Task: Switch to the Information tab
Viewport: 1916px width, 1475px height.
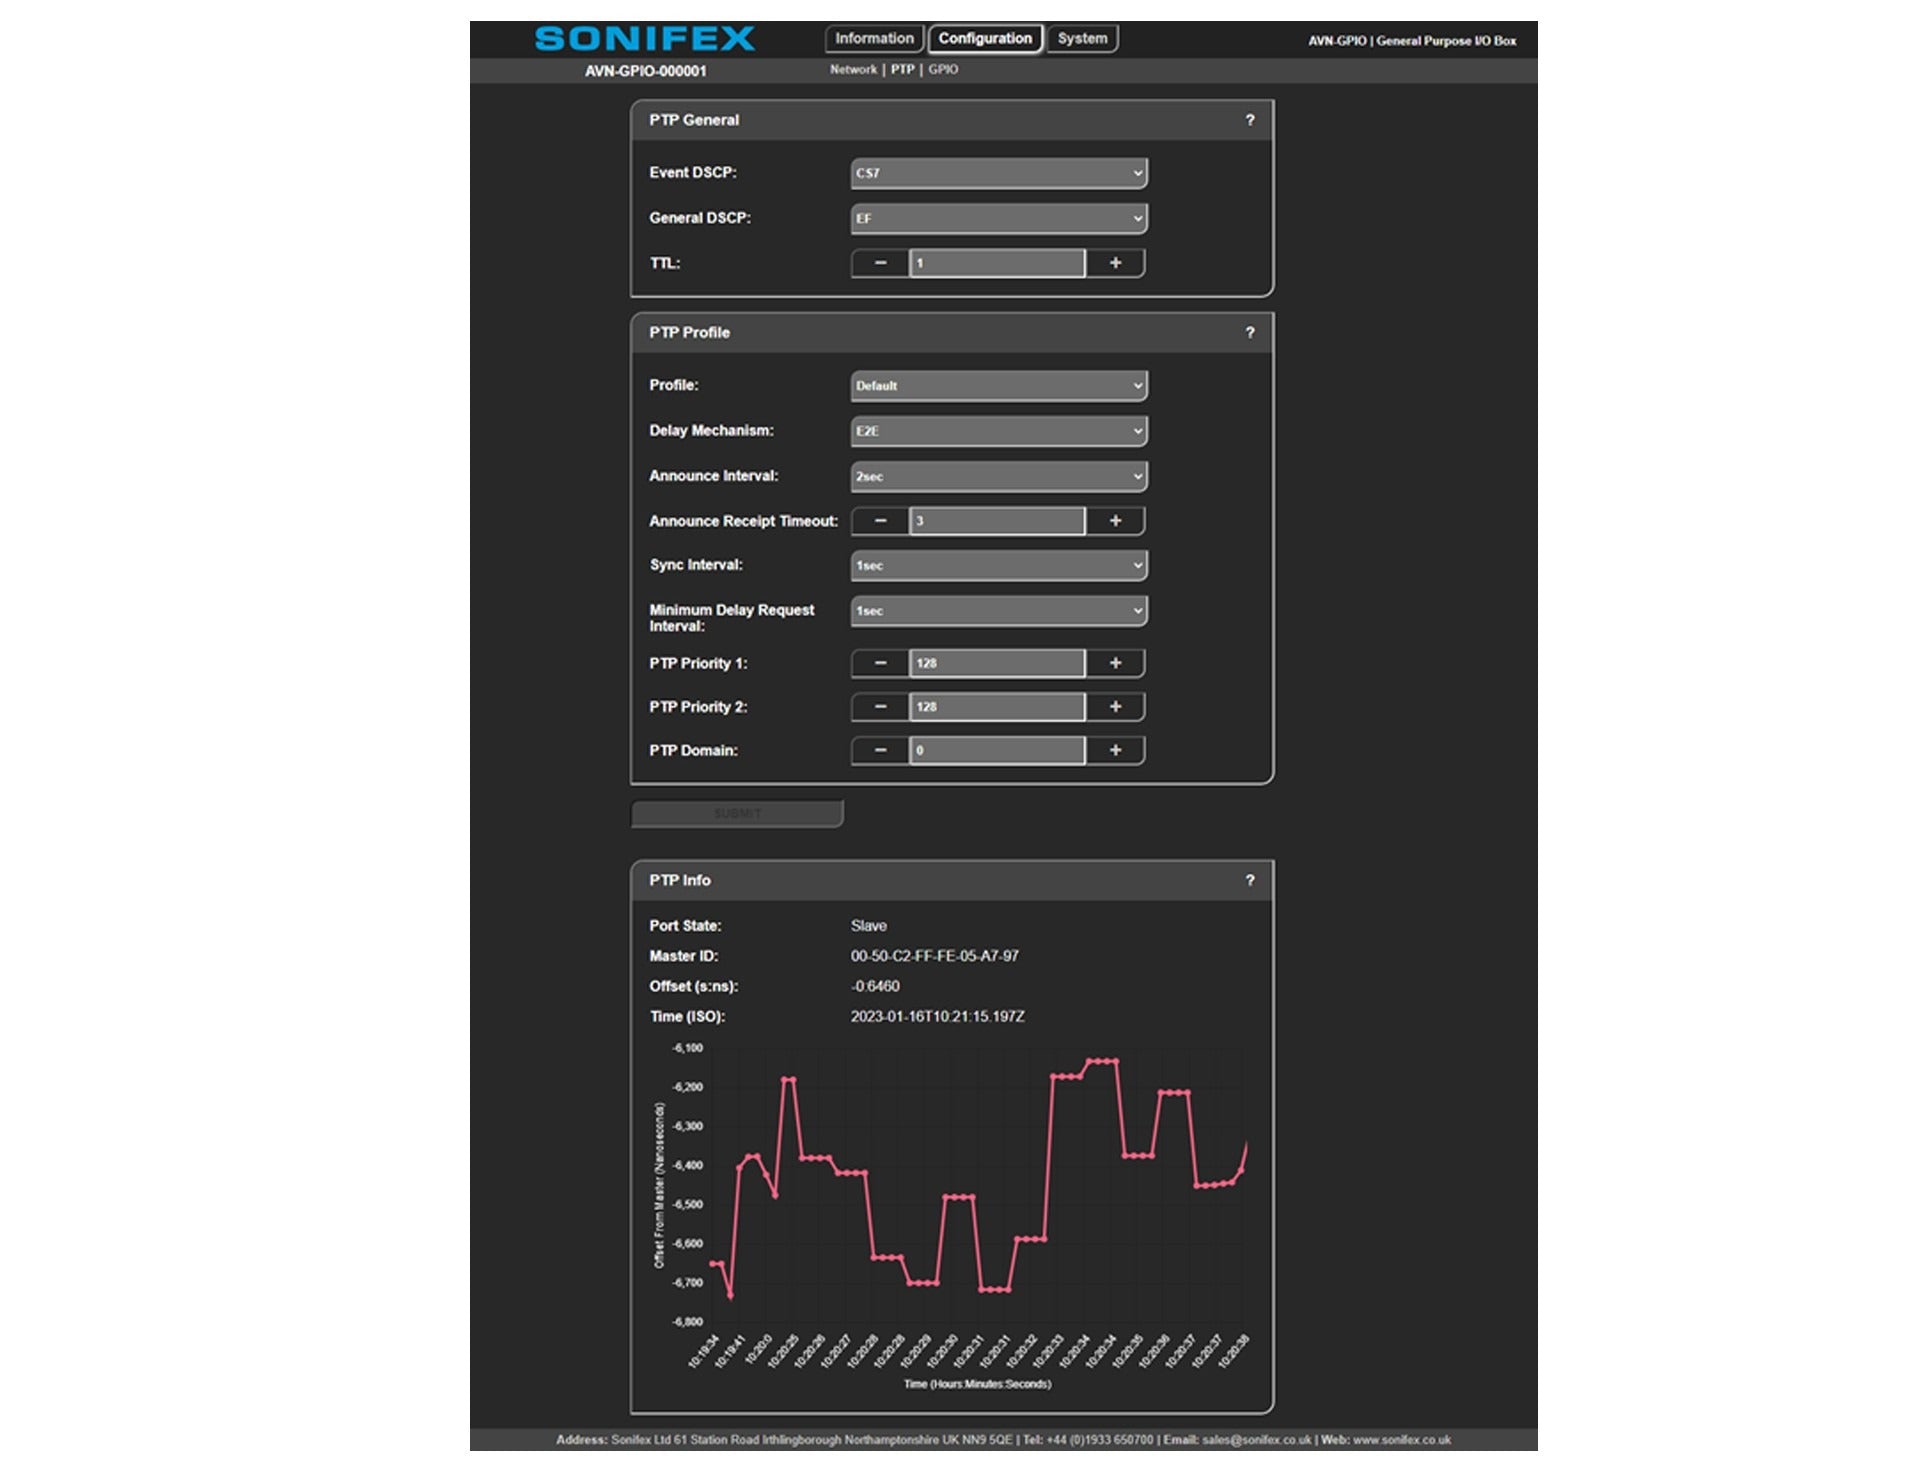Action: pyautogui.click(x=874, y=39)
